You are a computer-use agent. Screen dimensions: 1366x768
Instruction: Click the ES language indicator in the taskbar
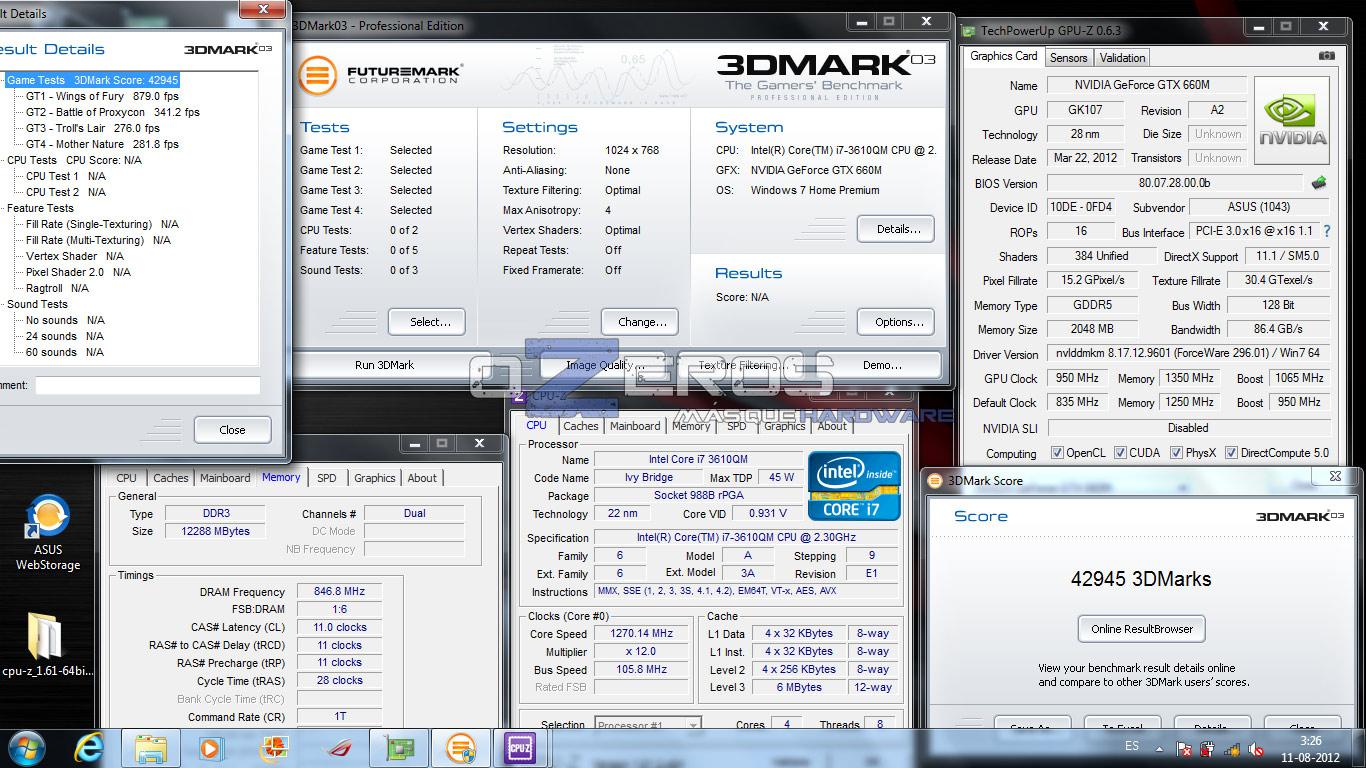pyautogui.click(x=1132, y=746)
